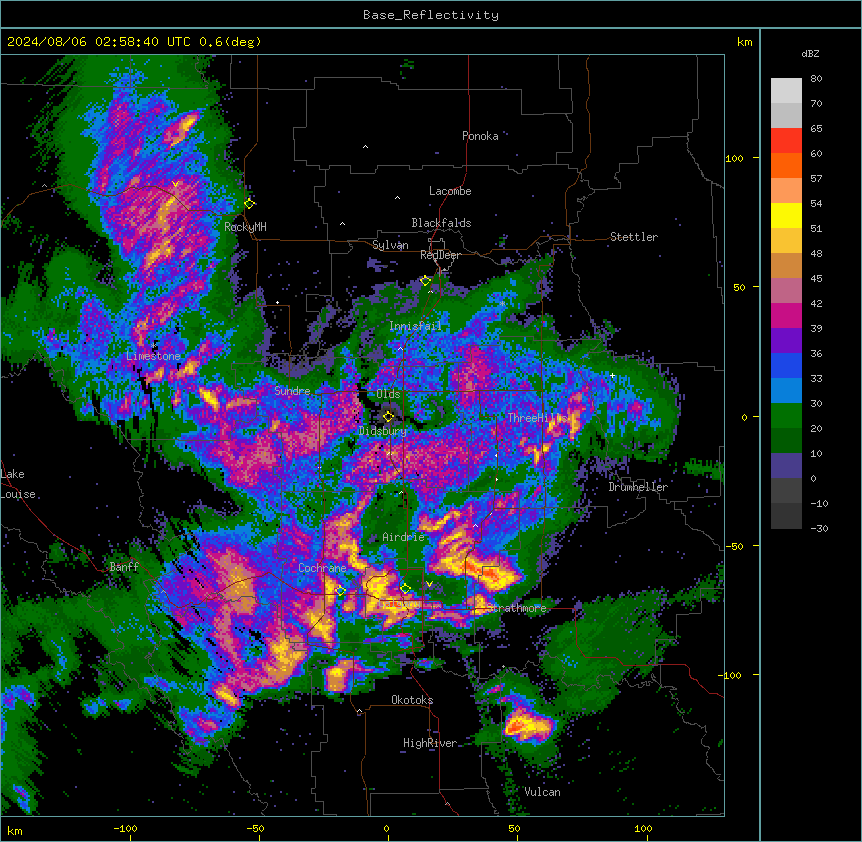This screenshot has width=862, height=842.
Task: Select the bright green 20–30 dBZ swatch
Action: point(786,416)
